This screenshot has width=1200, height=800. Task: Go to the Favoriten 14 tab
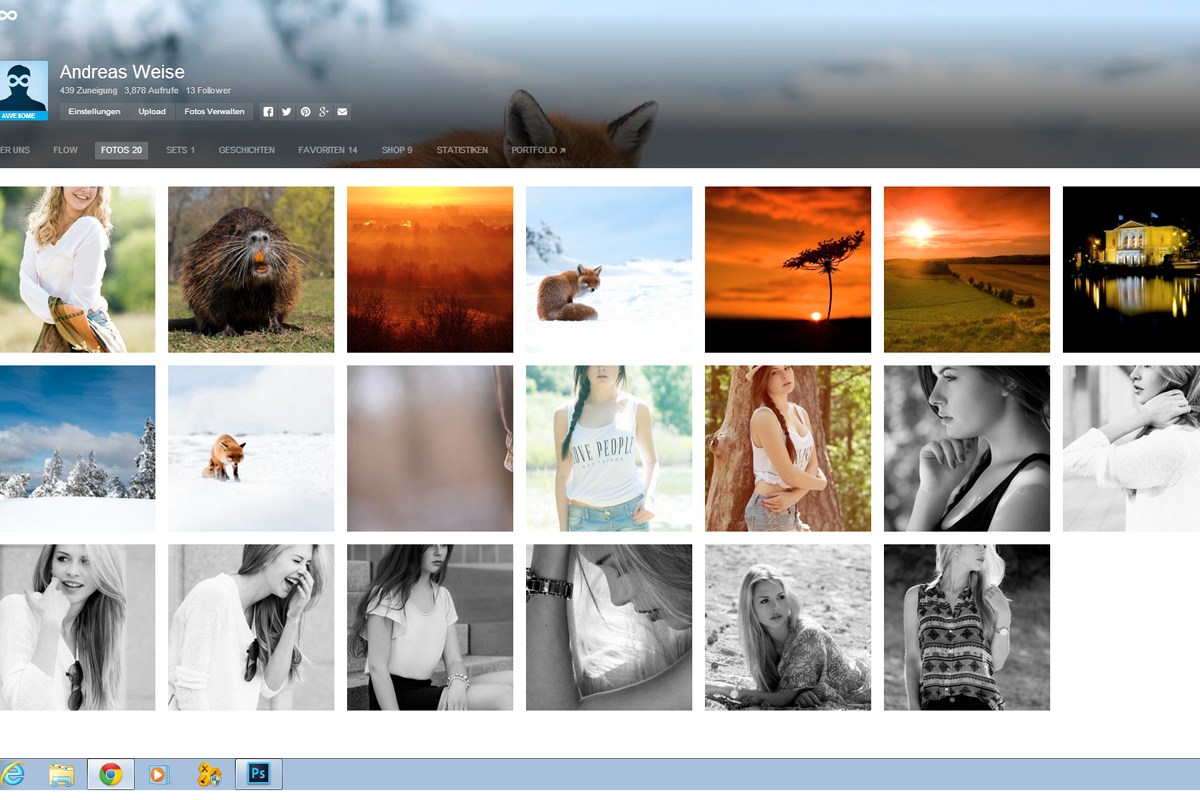click(x=327, y=151)
